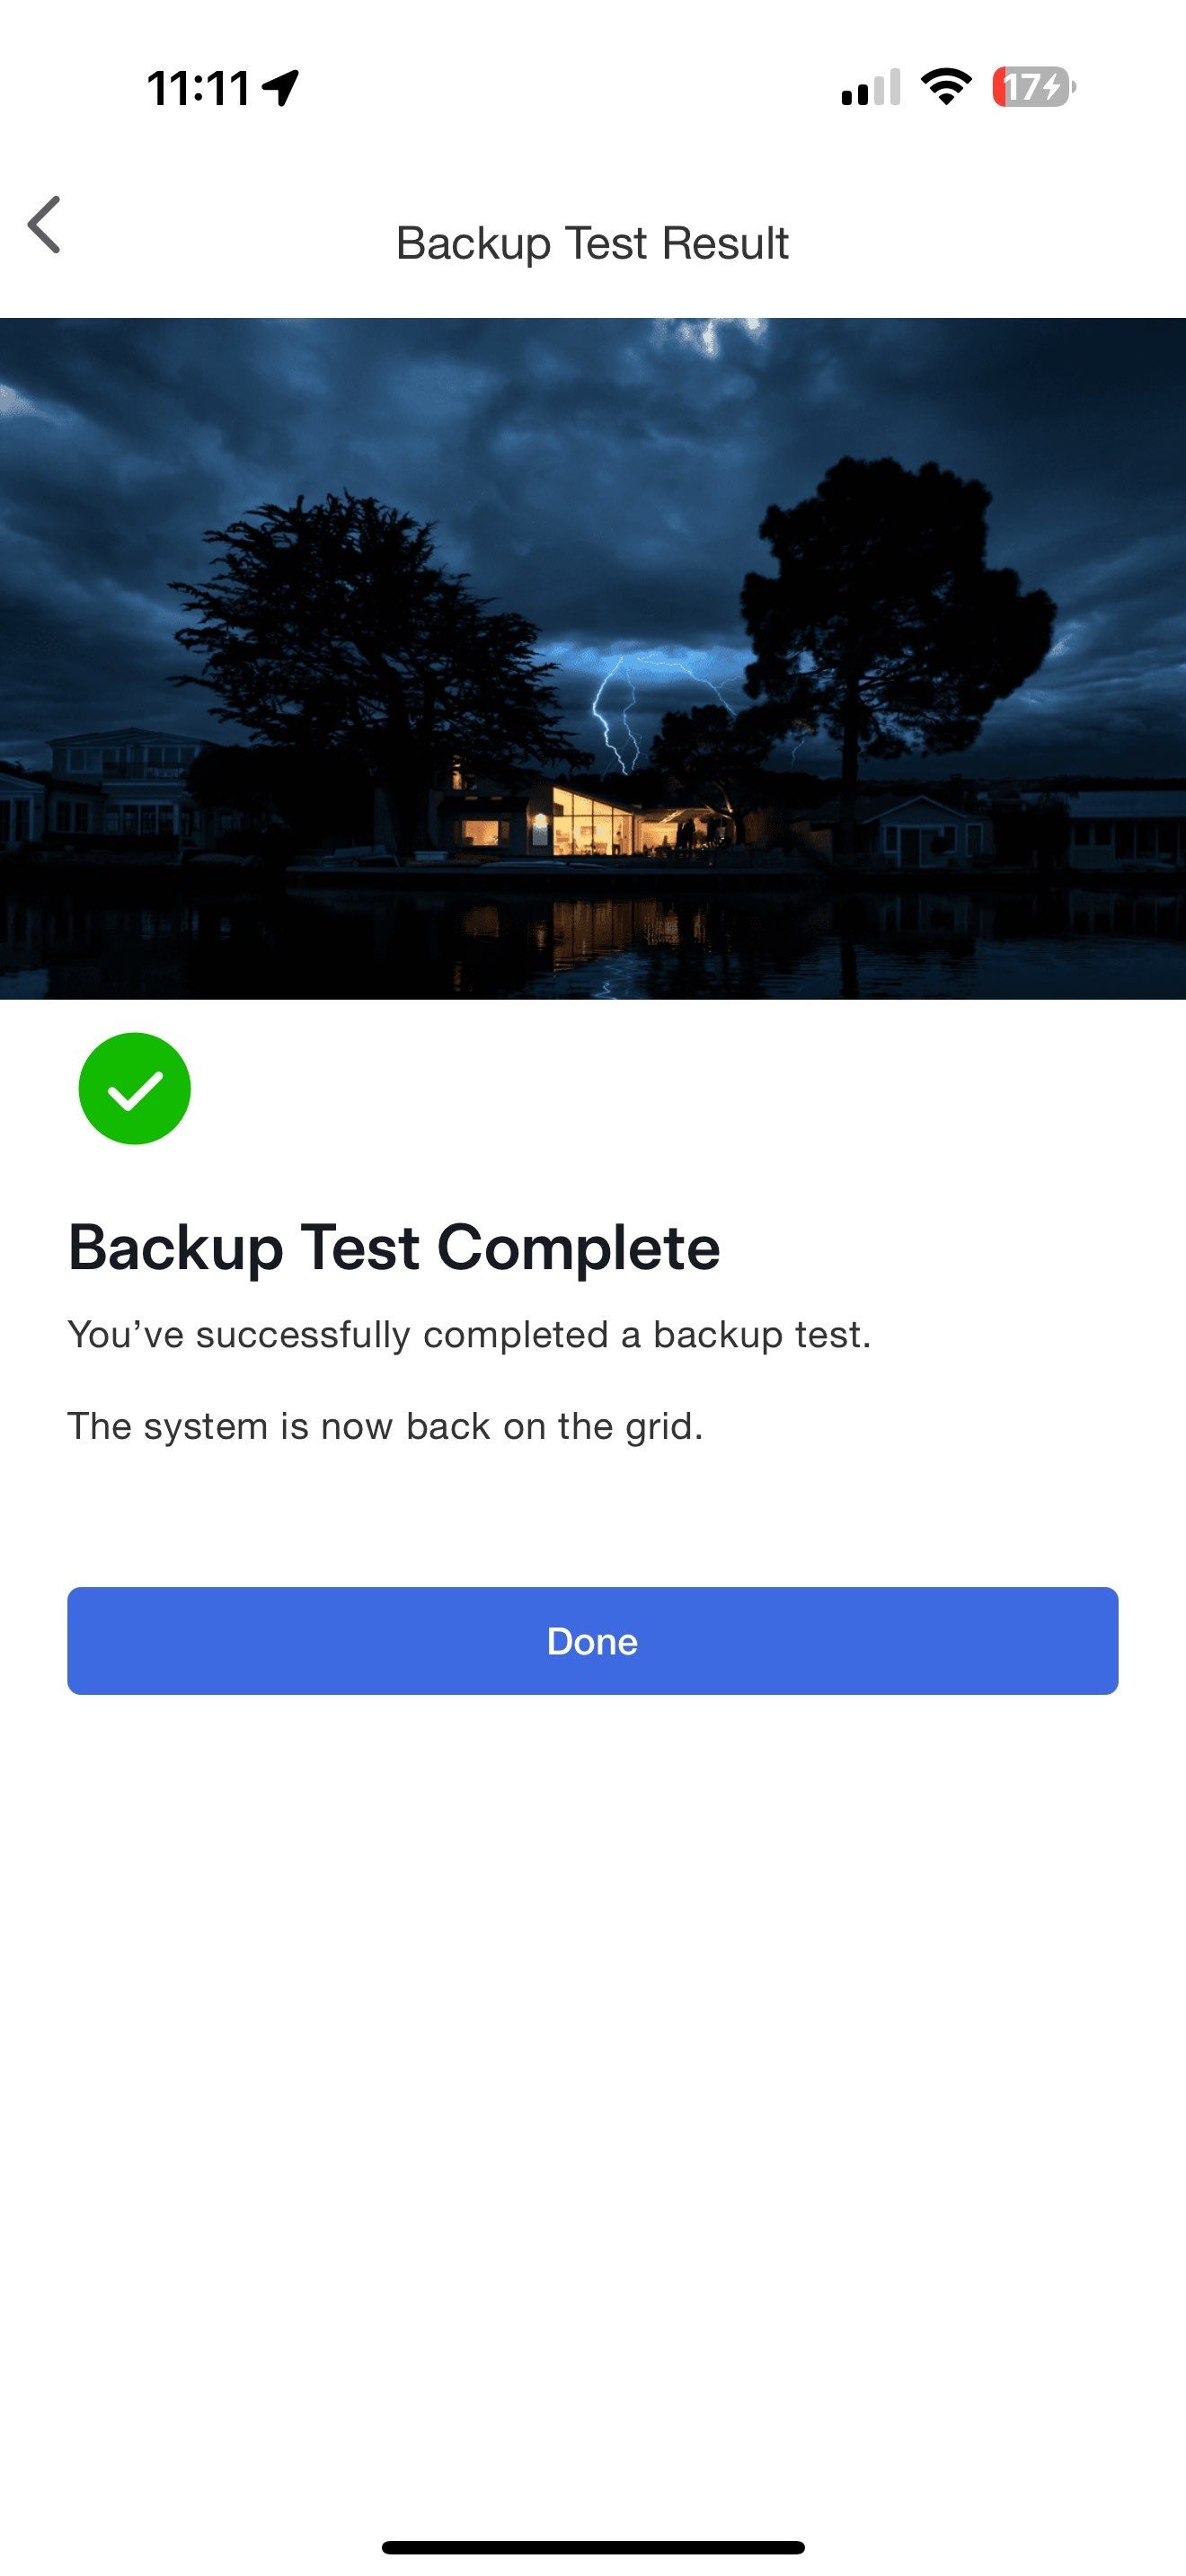This screenshot has width=1186, height=2576.
Task: Tap the right tree silhouette in photo
Action: click(890, 600)
